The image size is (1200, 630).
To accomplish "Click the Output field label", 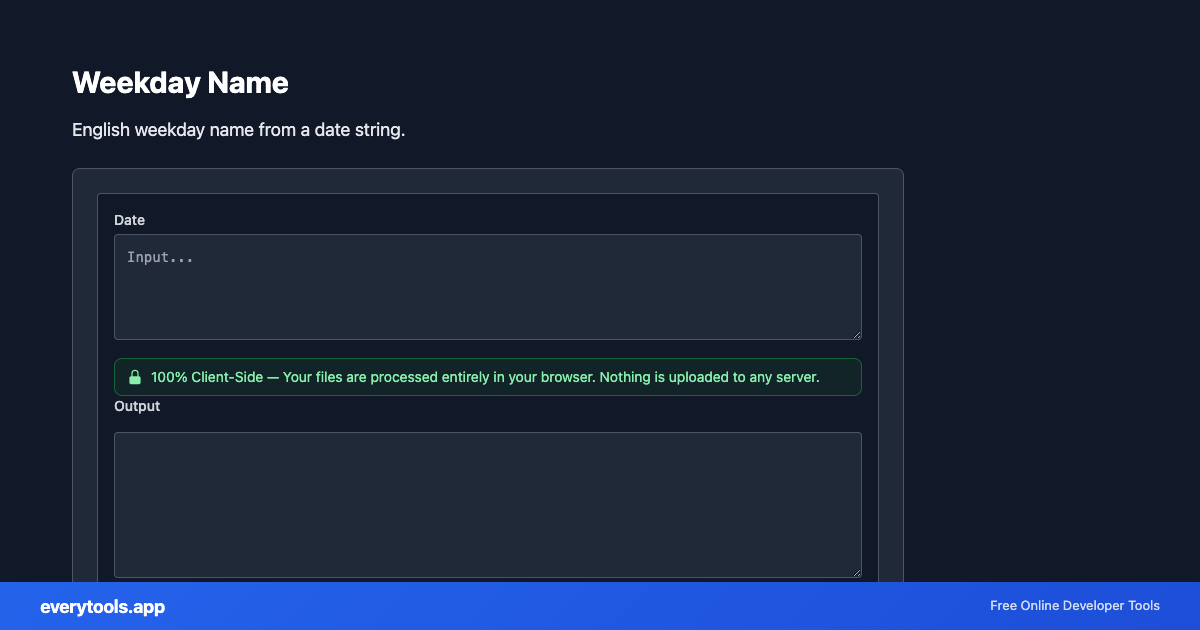I will pos(137,406).
